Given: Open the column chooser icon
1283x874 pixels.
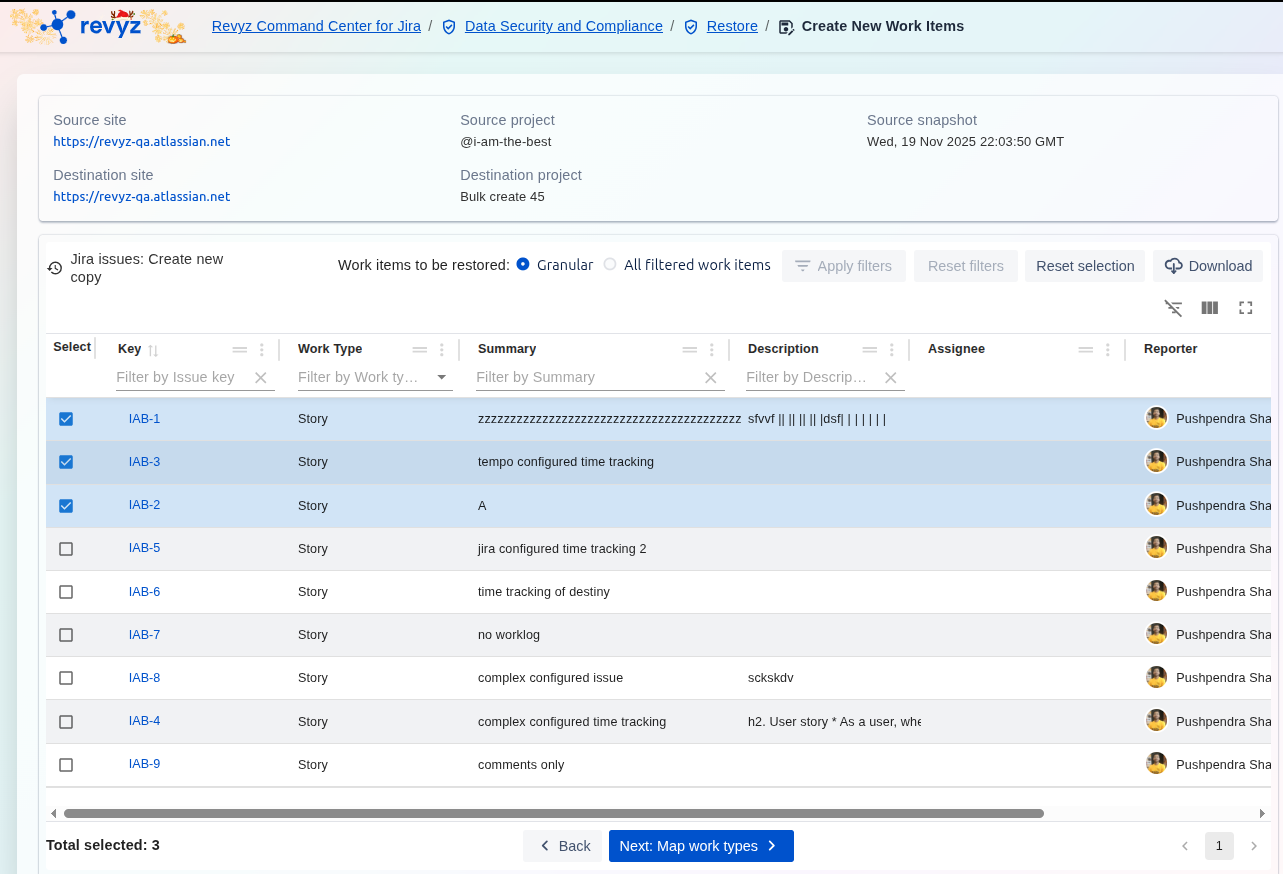Looking at the screenshot, I should (1209, 308).
